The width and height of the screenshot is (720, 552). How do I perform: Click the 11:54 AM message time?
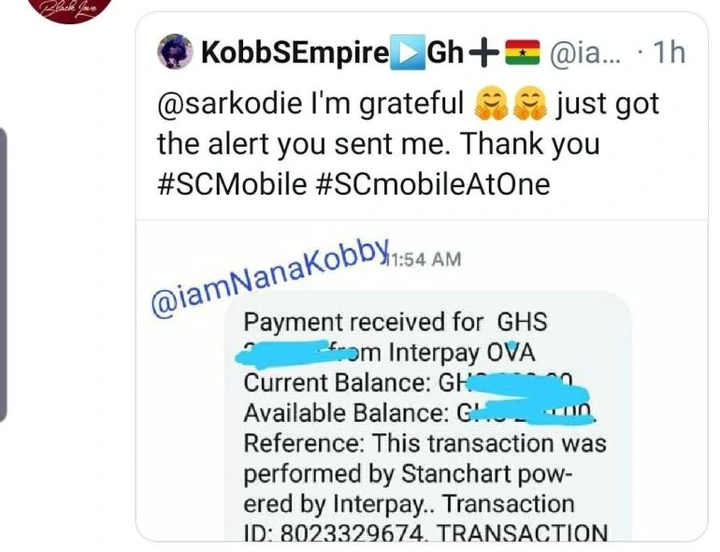pos(423,259)
